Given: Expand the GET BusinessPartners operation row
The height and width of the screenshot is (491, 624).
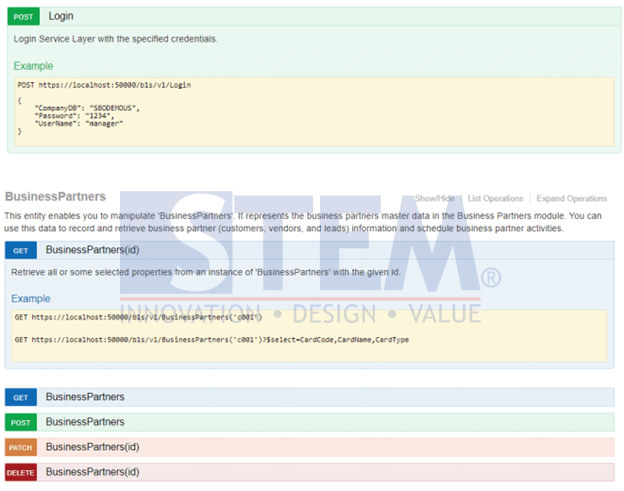Looking at the screenshot, I should pos(310,397).
